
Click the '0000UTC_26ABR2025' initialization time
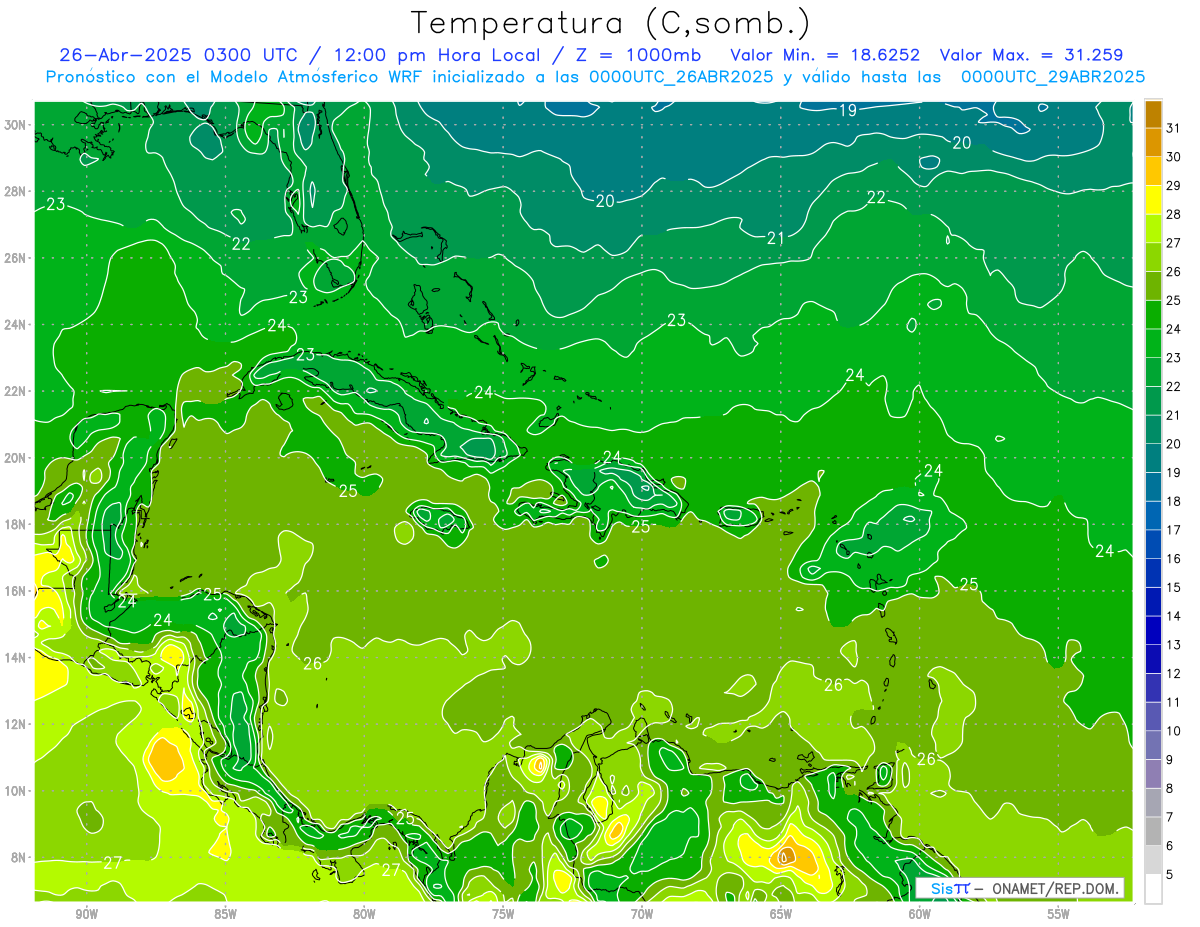681,77
